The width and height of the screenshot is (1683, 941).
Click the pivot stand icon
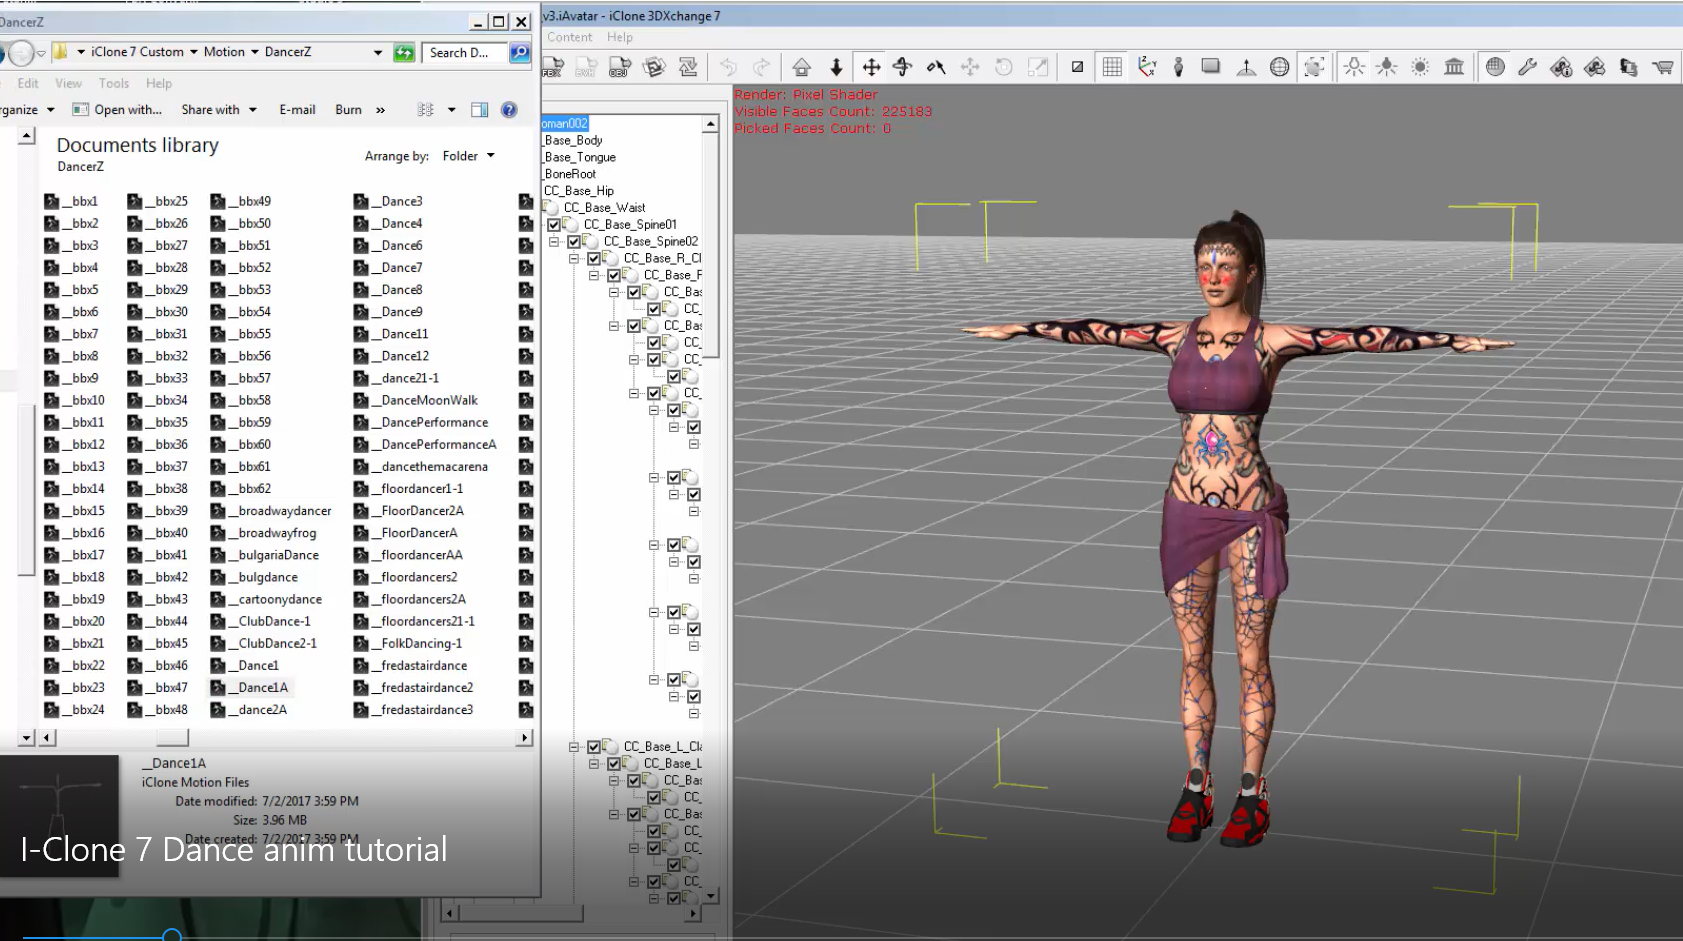(x=1246, y=67)
